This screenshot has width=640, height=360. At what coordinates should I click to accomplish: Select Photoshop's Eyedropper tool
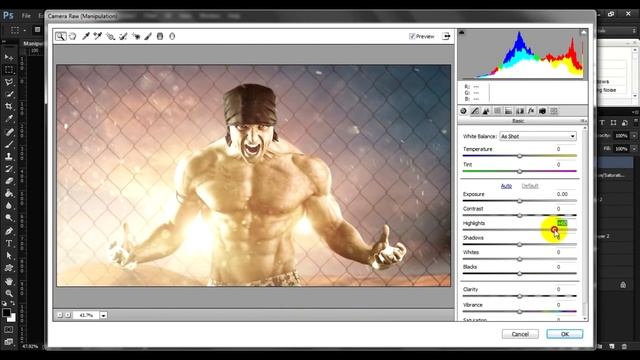coord(9,119)
